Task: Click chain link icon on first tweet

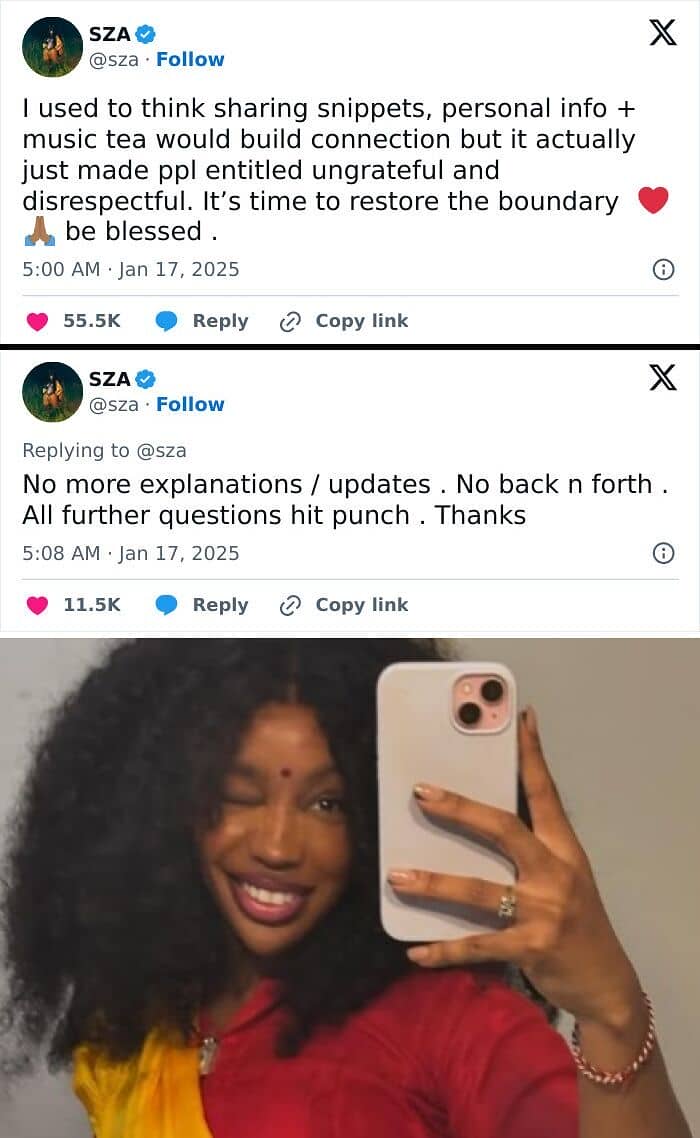Action: 290,321
